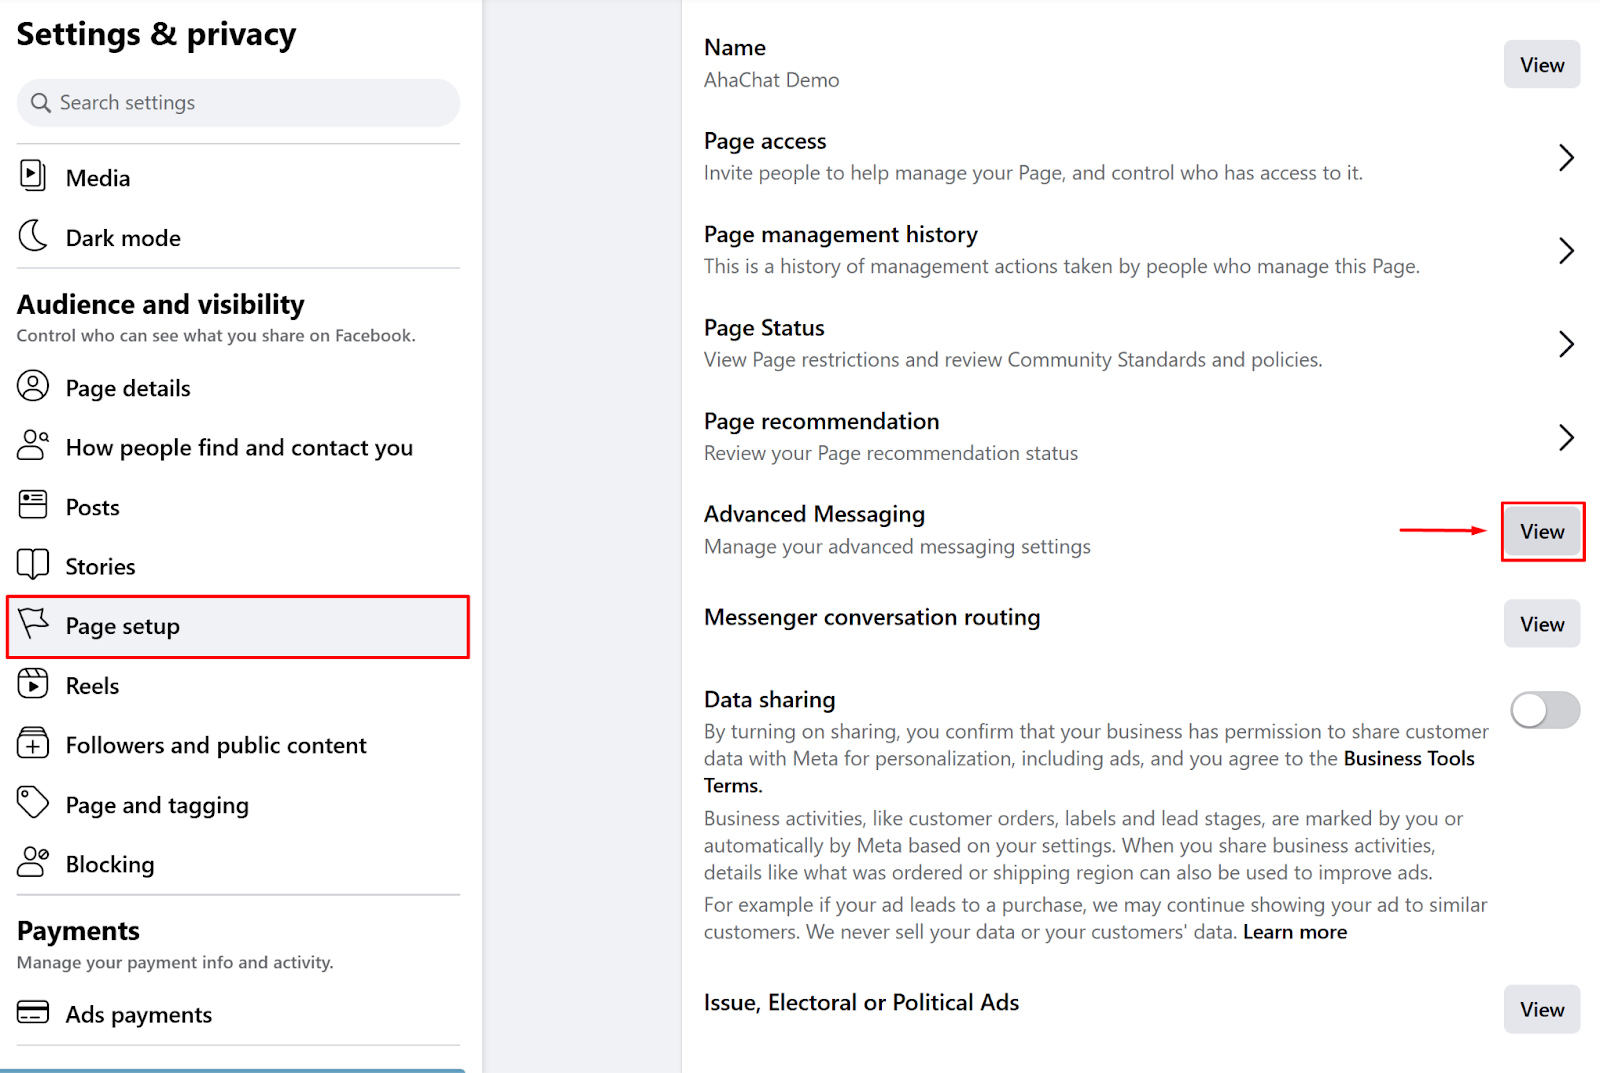Click the Page access title text
Viewport: 1600px width, 1073px height.
click(x=765, y=141)
